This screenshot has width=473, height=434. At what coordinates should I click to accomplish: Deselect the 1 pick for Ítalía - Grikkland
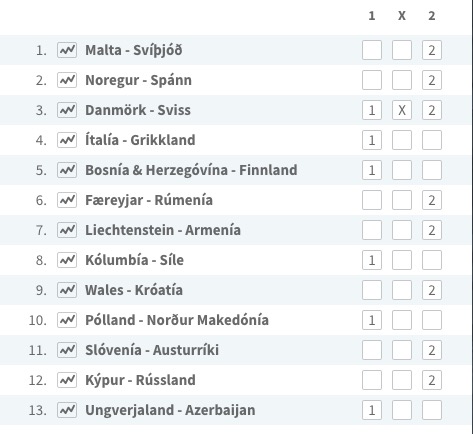(372, 140)
